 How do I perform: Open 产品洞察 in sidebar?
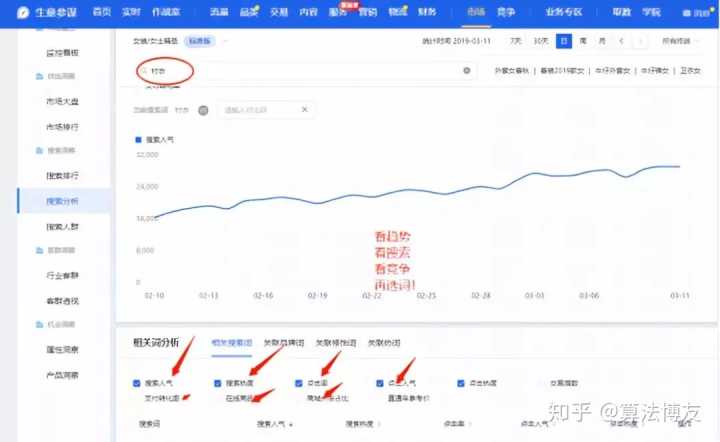pos(62,375)
